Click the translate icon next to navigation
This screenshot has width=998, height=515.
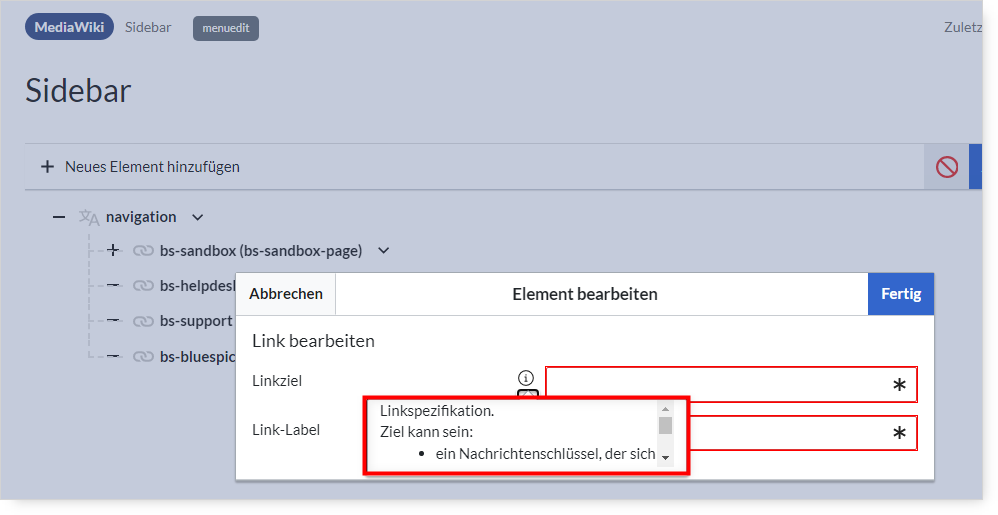click(x=89, y=217)
